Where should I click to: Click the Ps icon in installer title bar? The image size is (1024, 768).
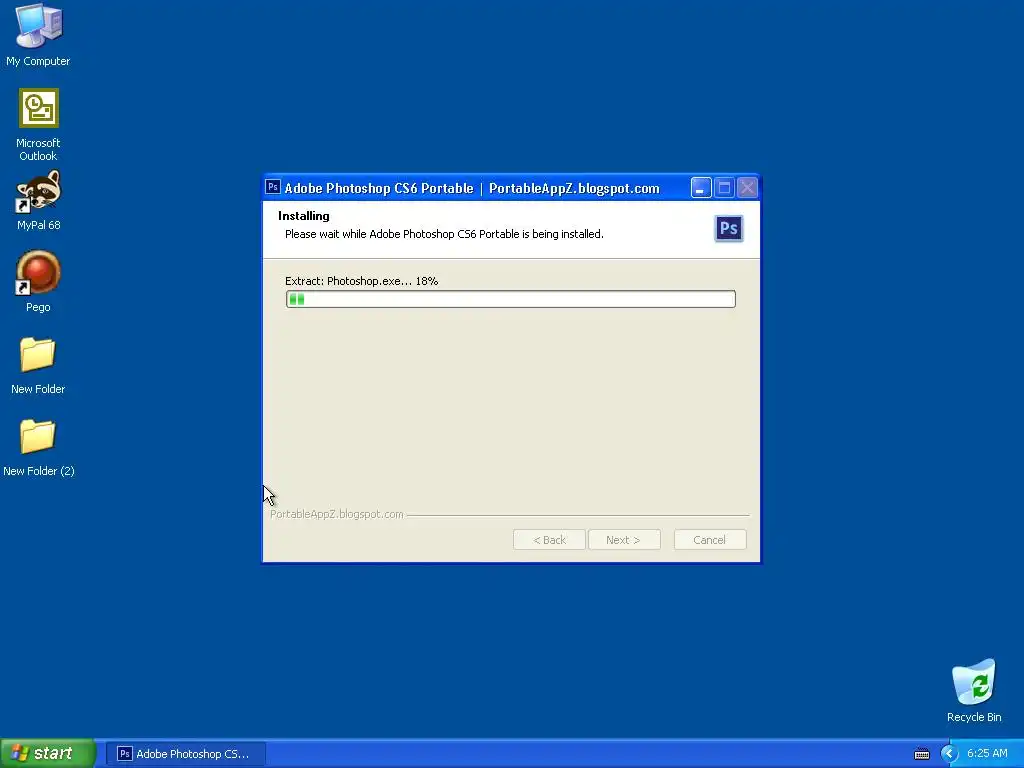[273, 187]
